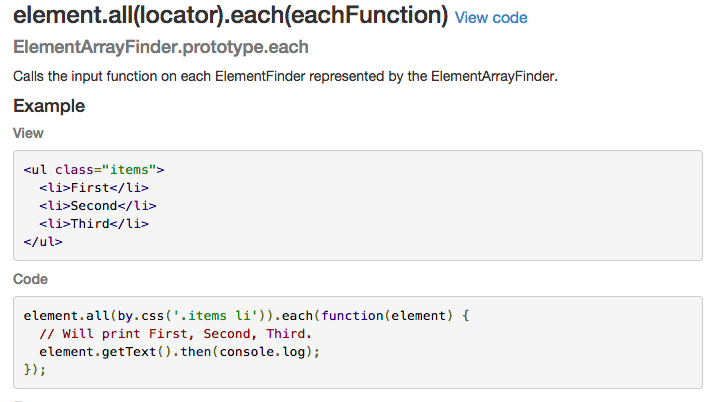This screenshot has width=711, height=402.
Task: Click the li First line in HTML
Action: point(94,188)
